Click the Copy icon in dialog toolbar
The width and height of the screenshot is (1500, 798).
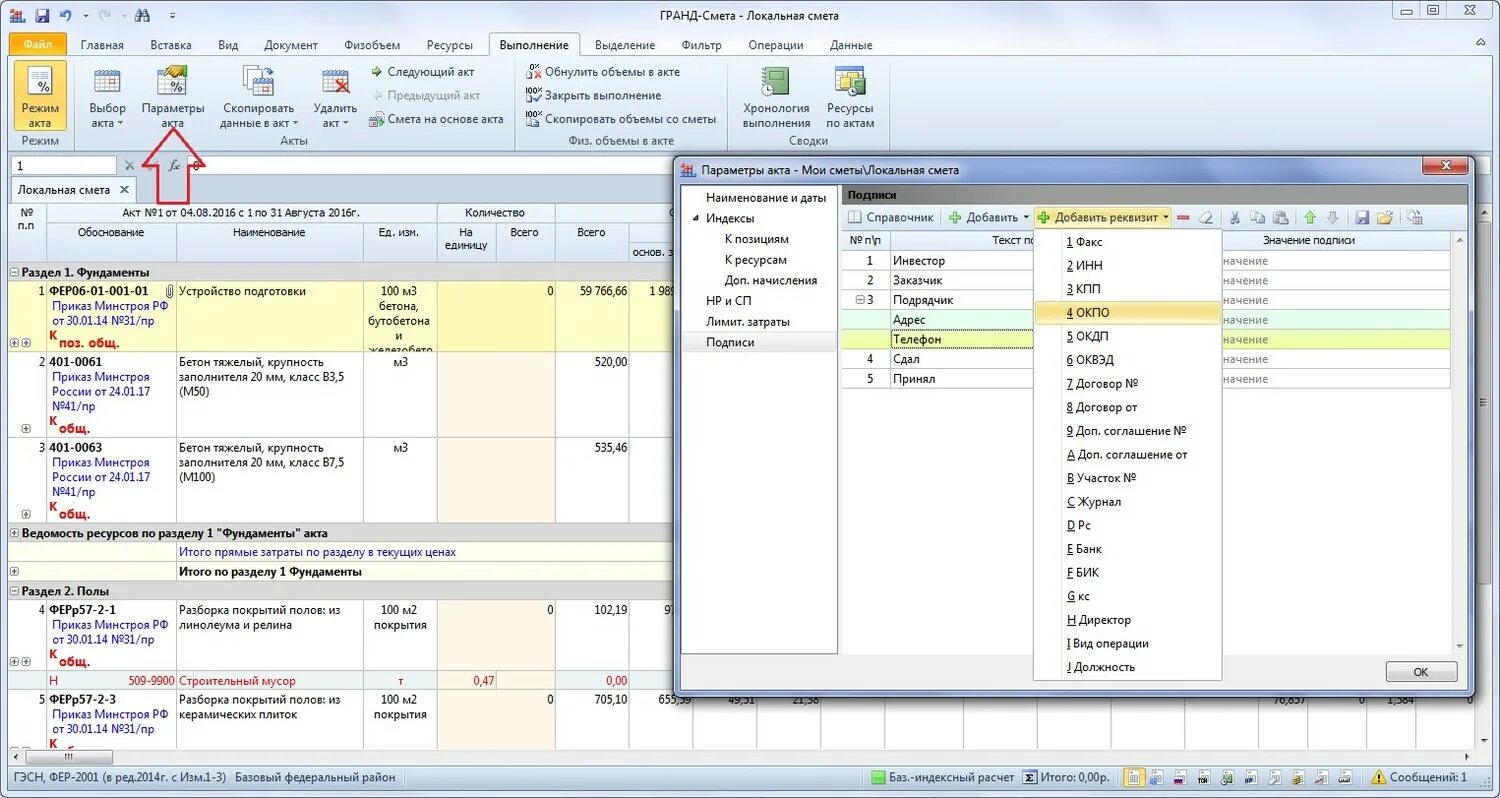pyautogui.click(x=1257, y=217)
